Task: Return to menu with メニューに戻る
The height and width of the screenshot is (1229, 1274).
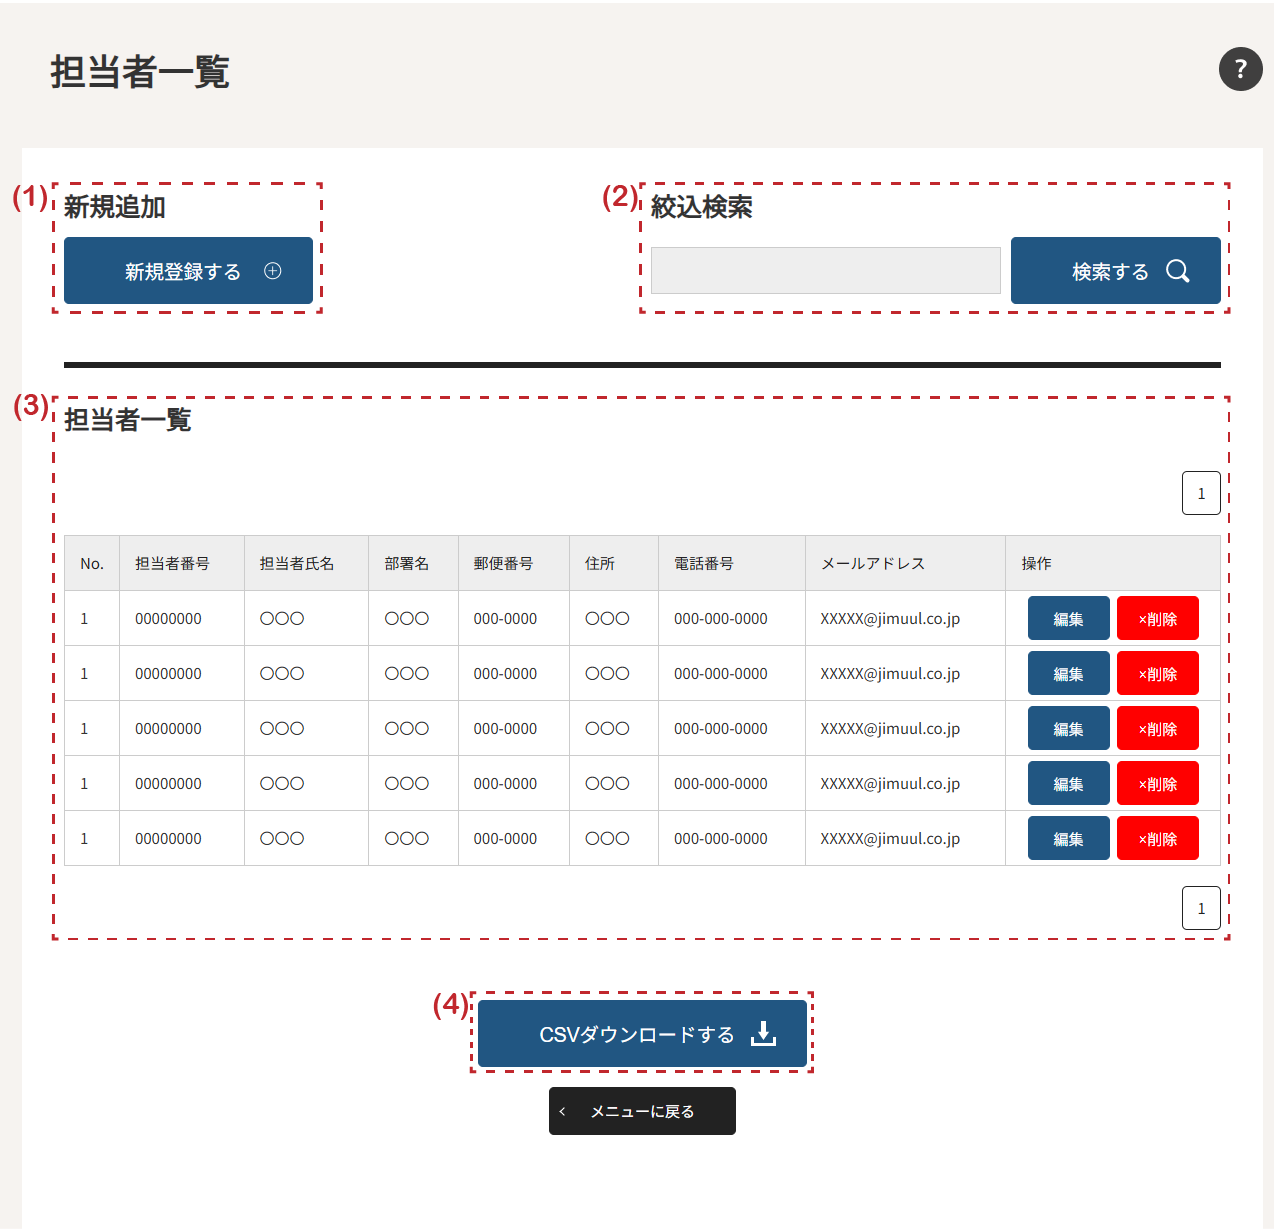Action: (x=642, y=1111)
